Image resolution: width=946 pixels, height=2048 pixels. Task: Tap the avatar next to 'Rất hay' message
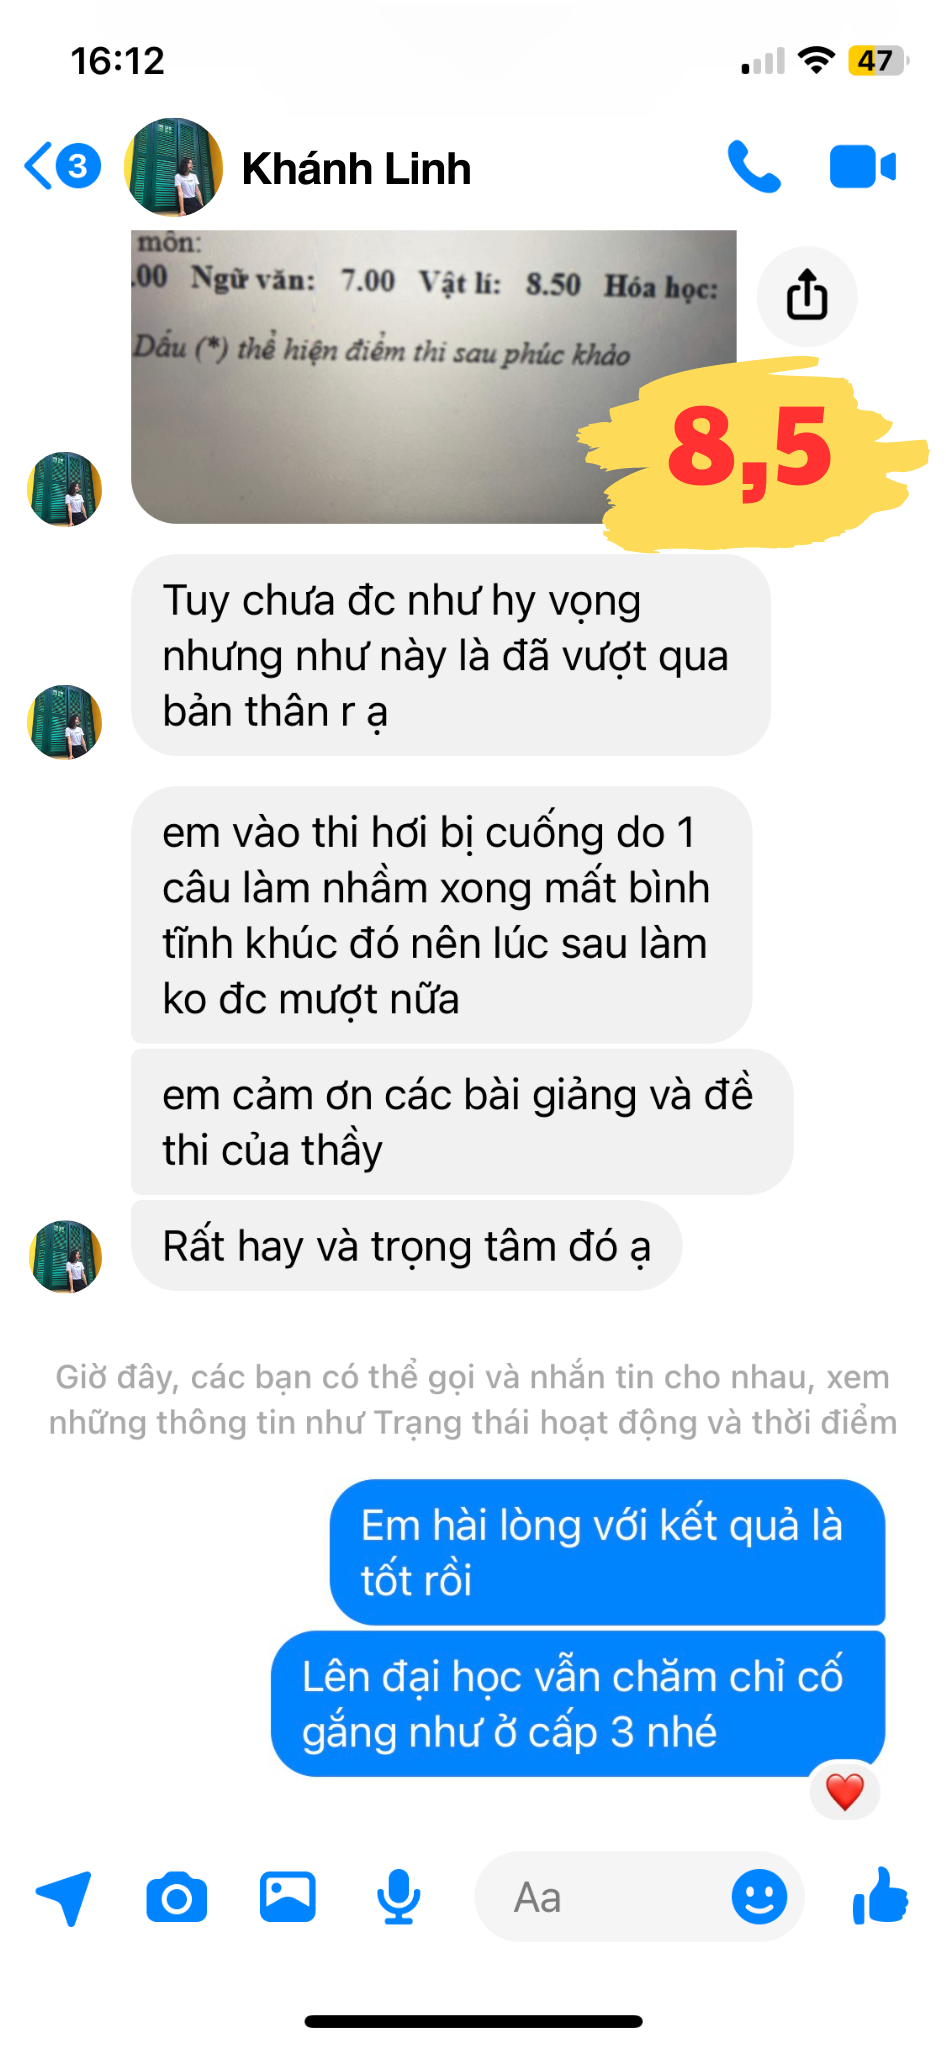(x=65, y=1256)
